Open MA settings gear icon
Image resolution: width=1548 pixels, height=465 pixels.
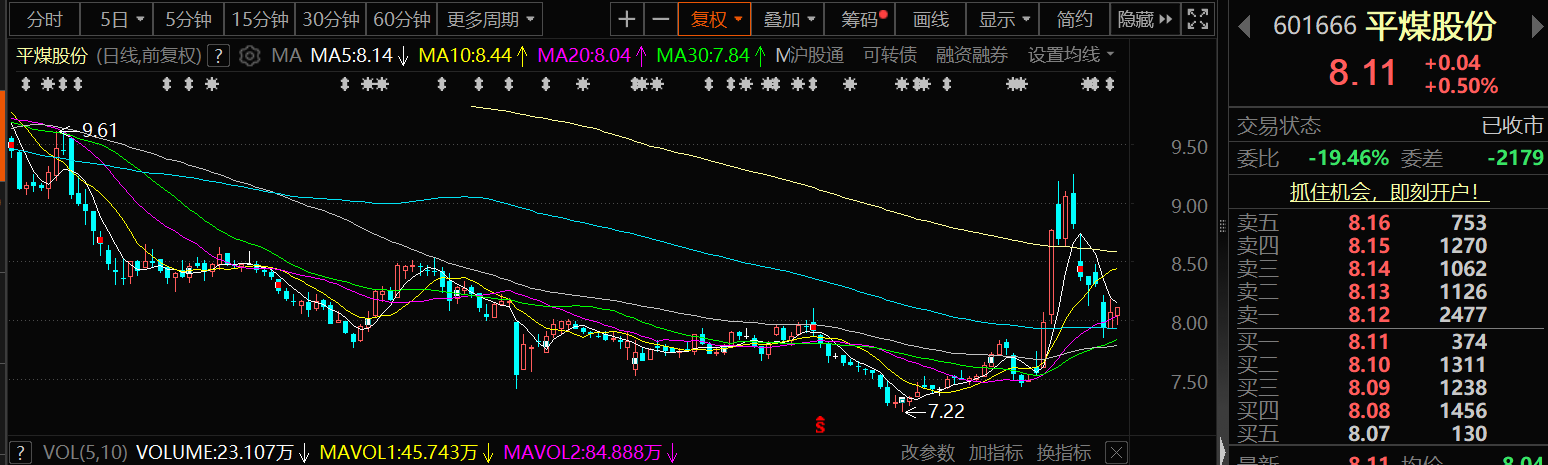[x=250, y=55]
